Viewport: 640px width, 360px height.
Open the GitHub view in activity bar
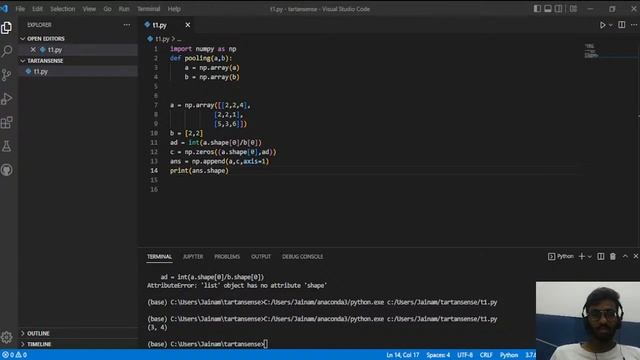tap(7, 169)
